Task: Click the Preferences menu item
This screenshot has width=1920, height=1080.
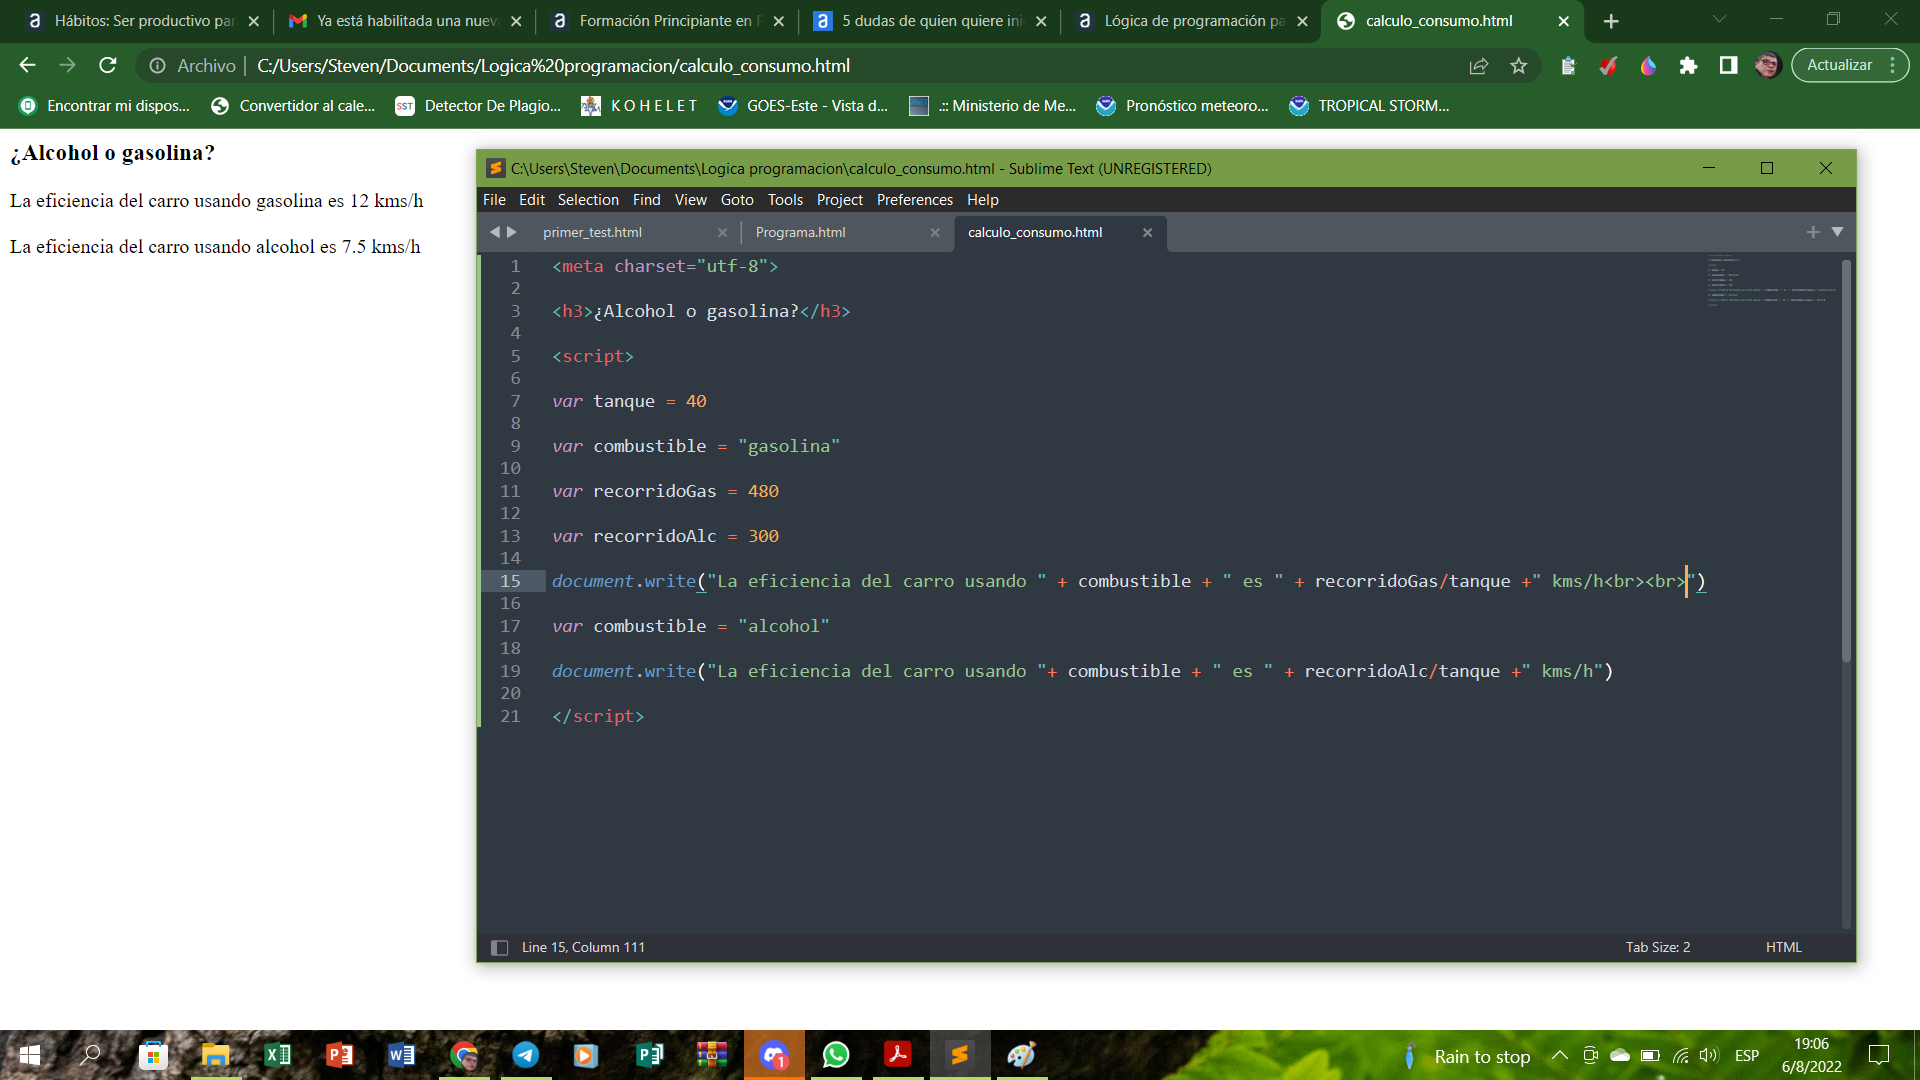Action: (914, 199)
